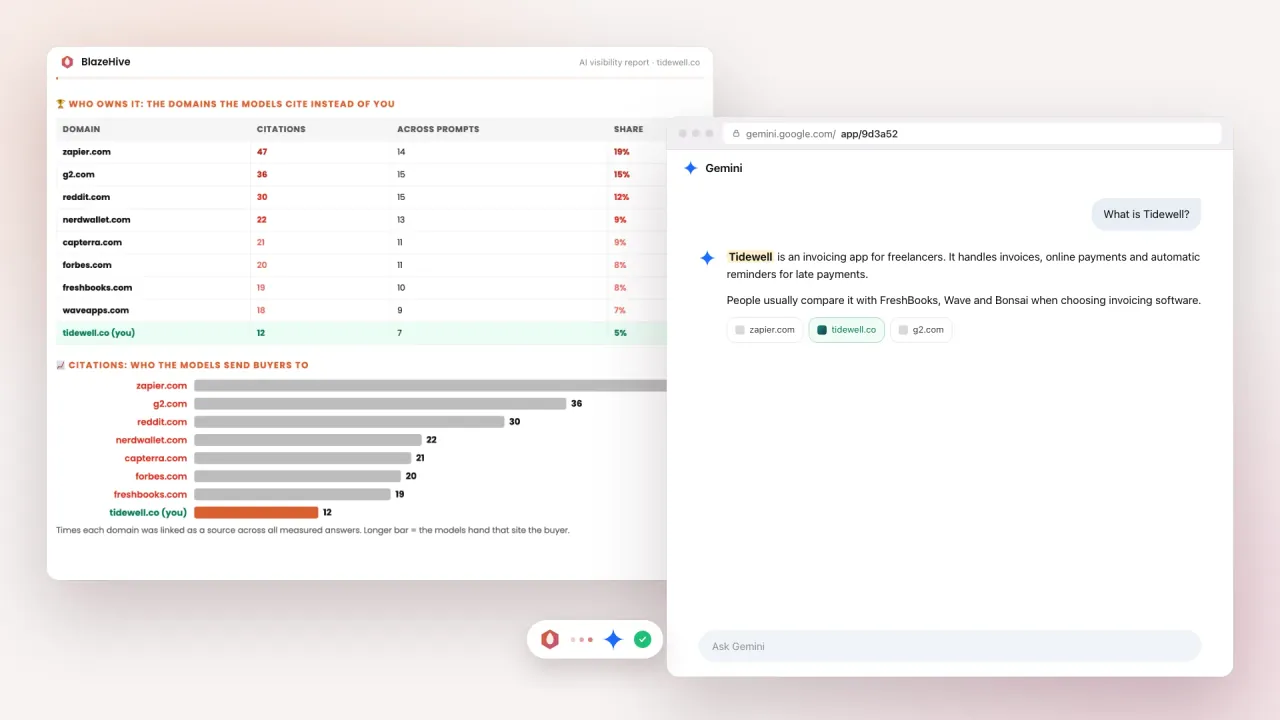Click the BlazeHive brand name text
Viewport: 1280px width, 720px height.
(106, 62)
